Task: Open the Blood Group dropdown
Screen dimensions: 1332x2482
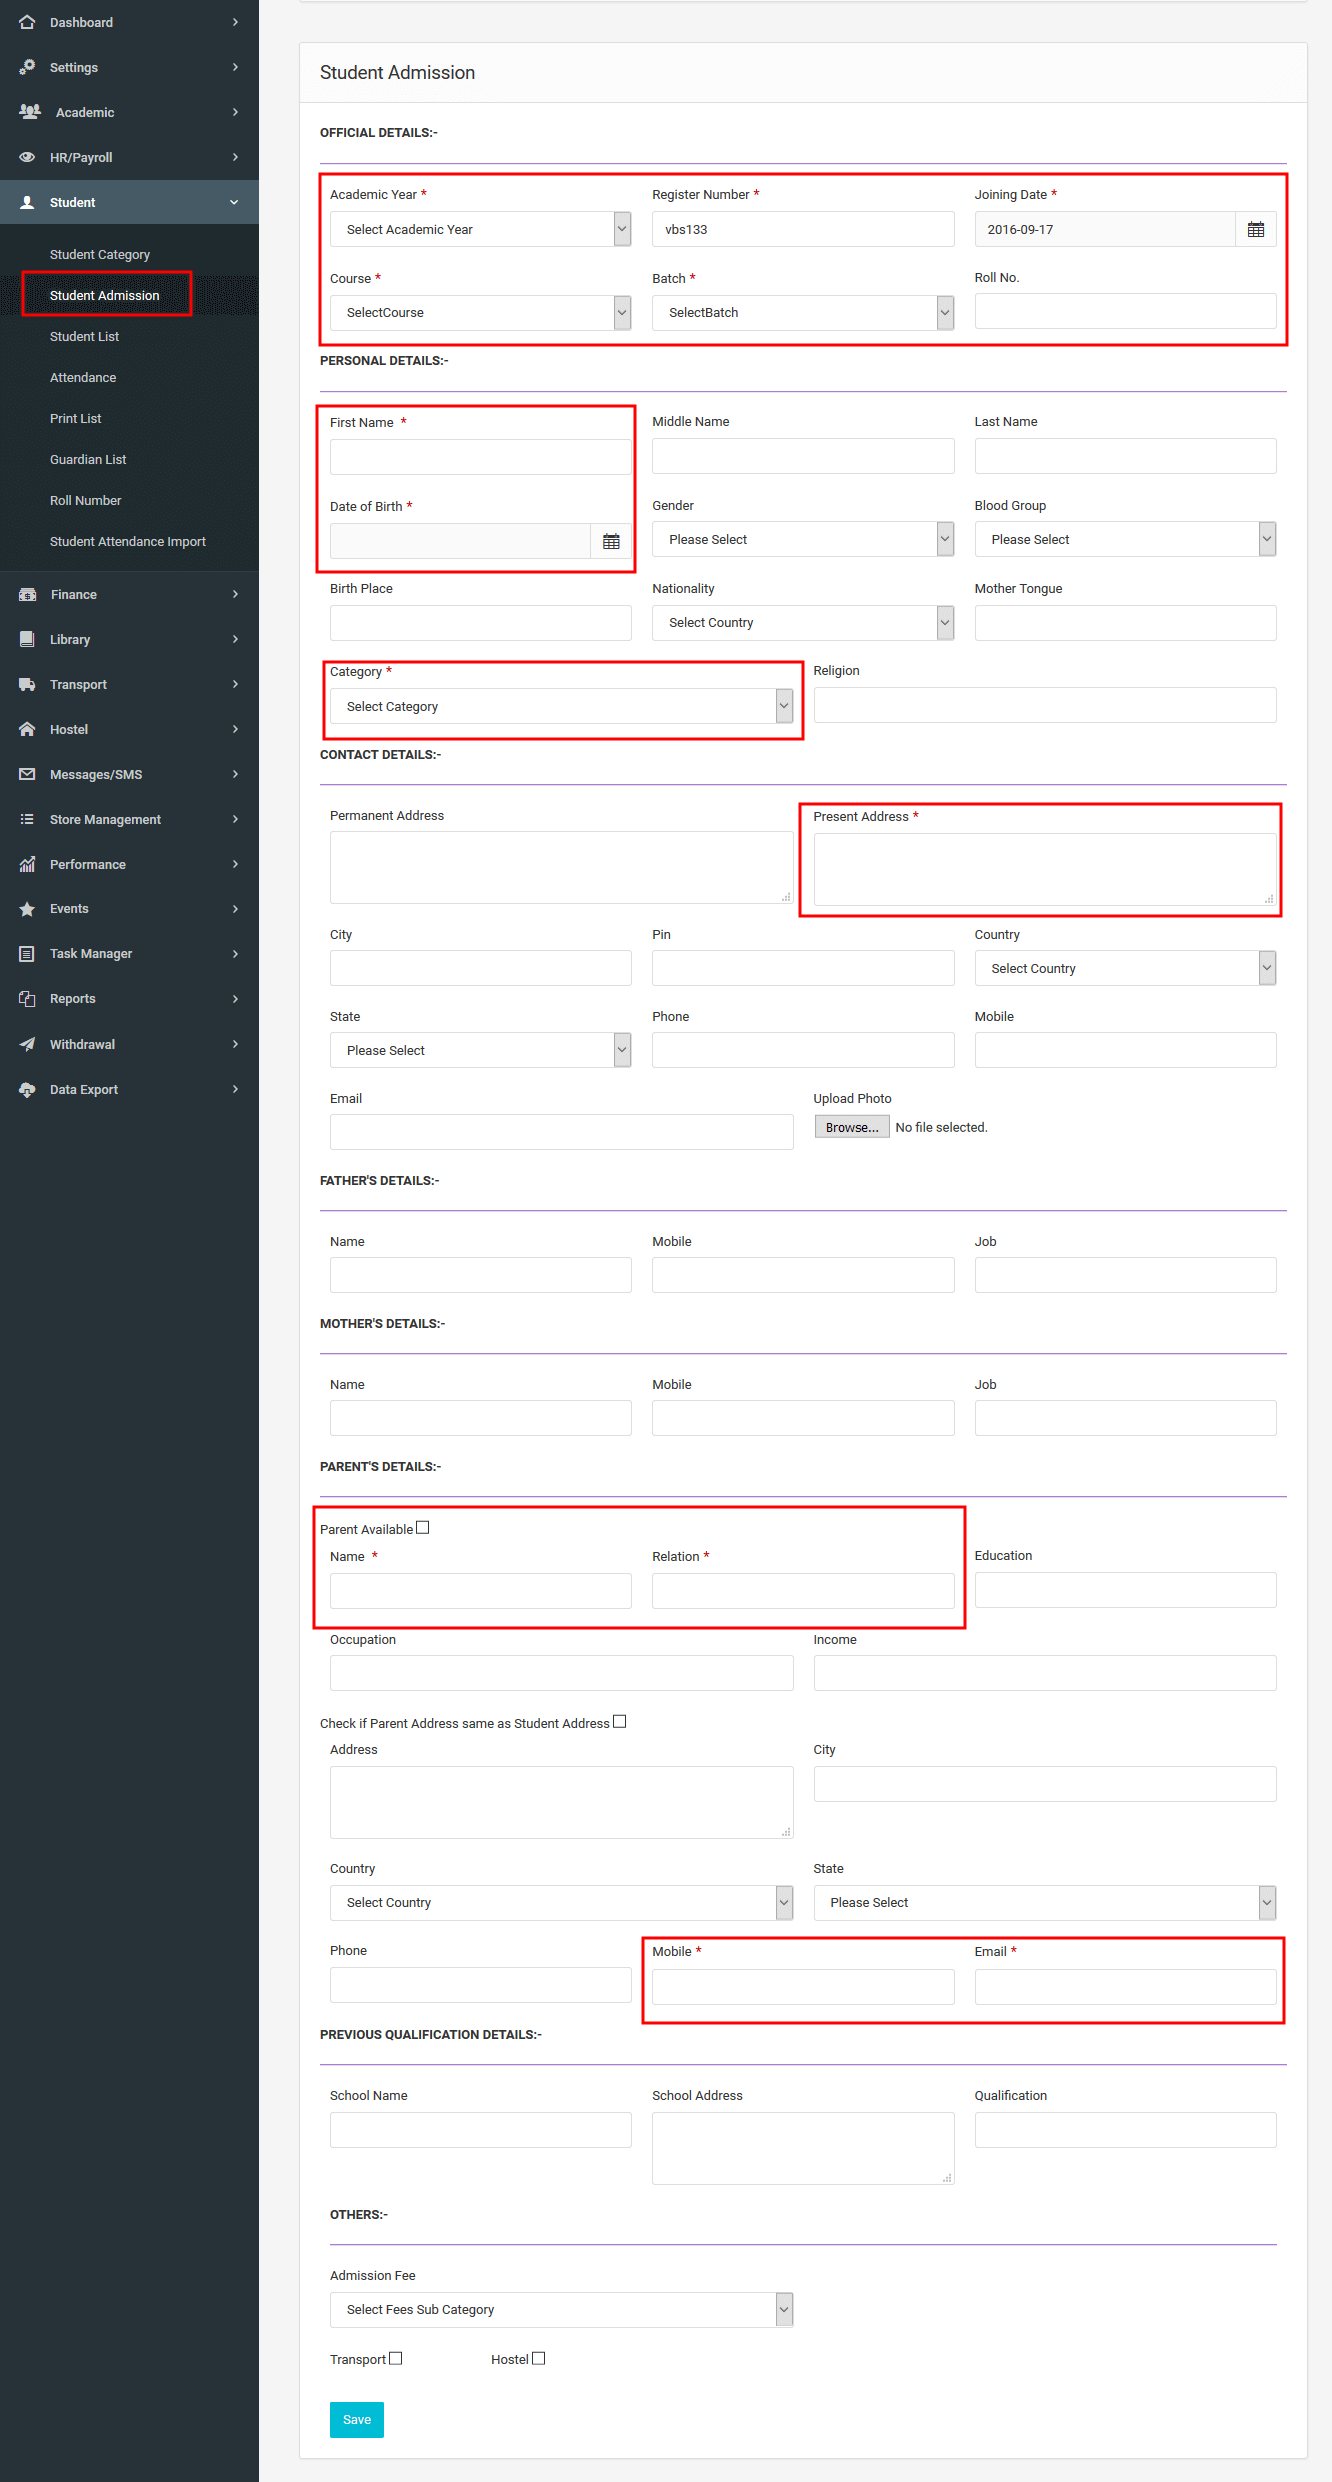Action: pos(1125,539)
